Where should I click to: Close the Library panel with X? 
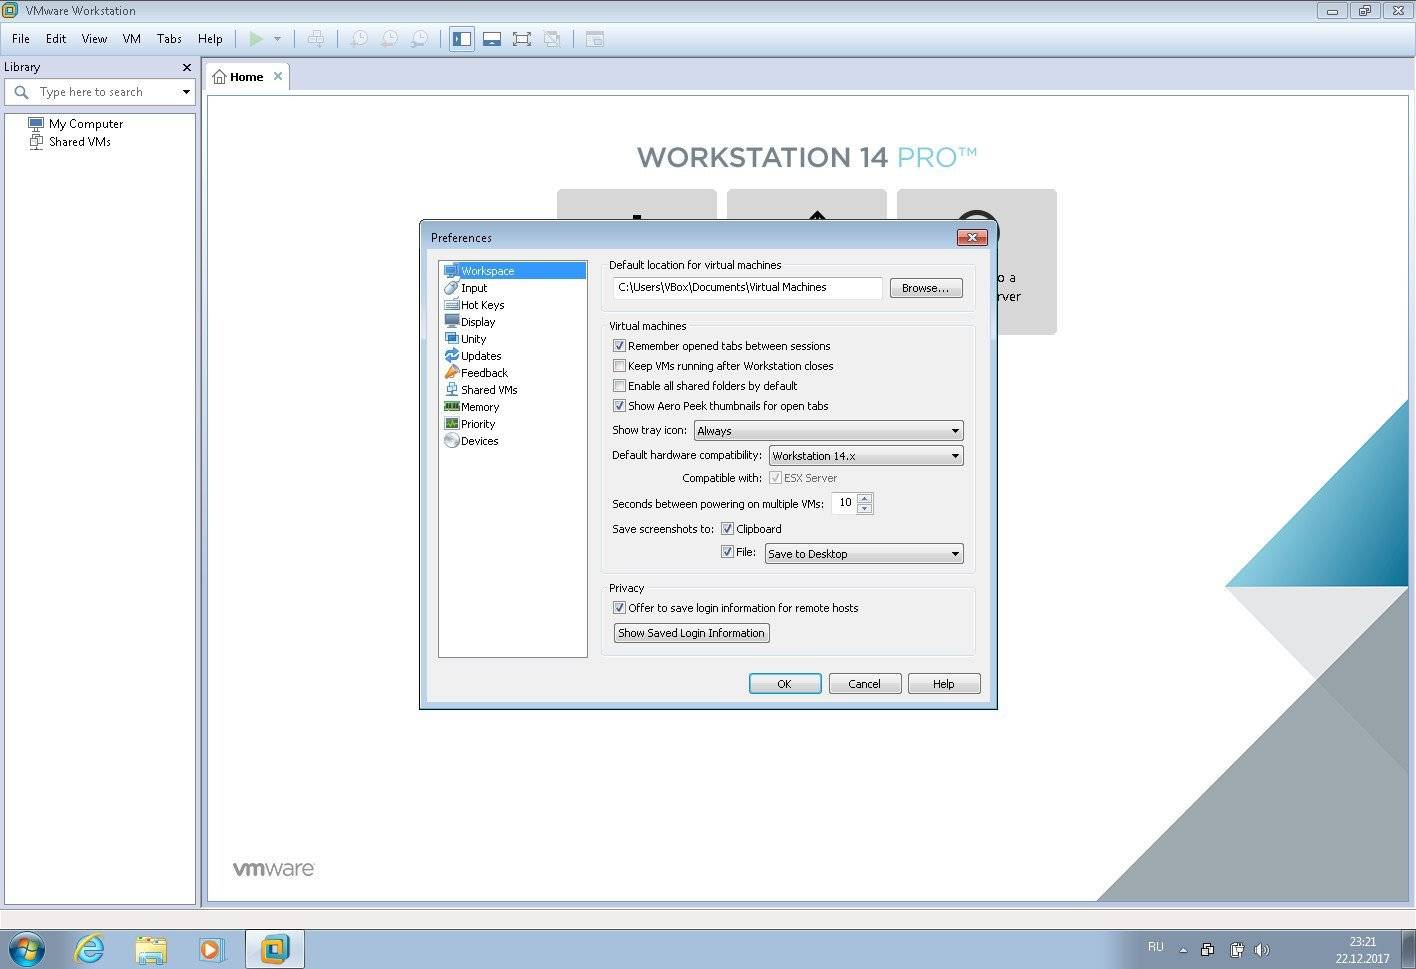pos(186,67)
